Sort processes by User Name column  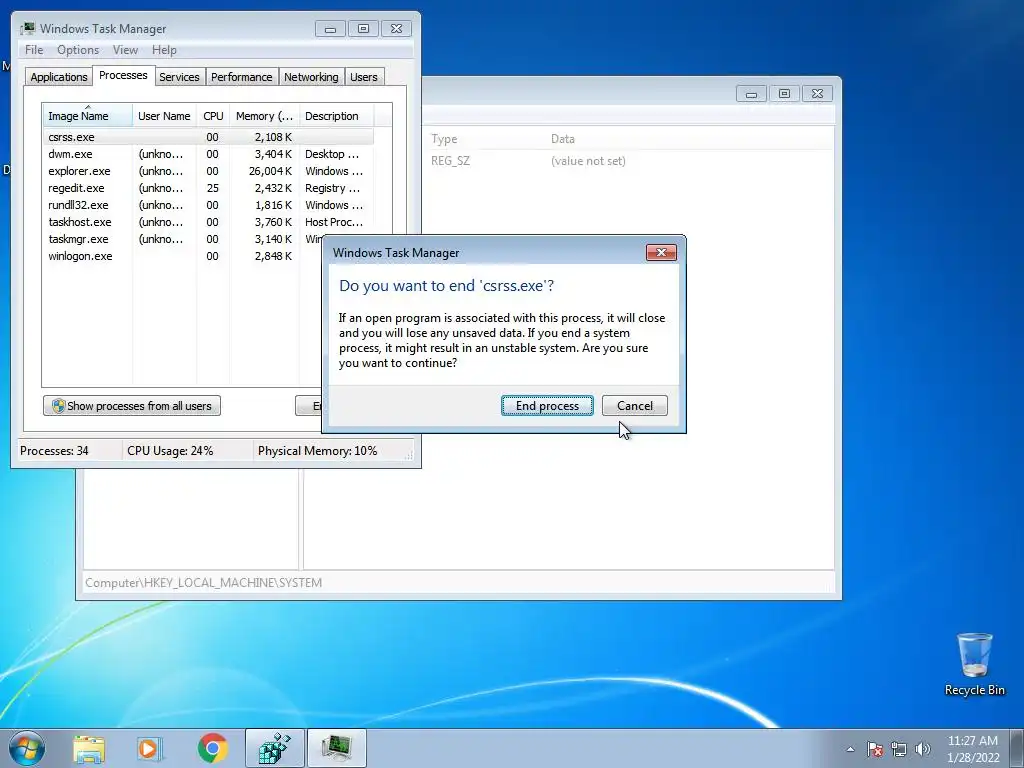164,116
